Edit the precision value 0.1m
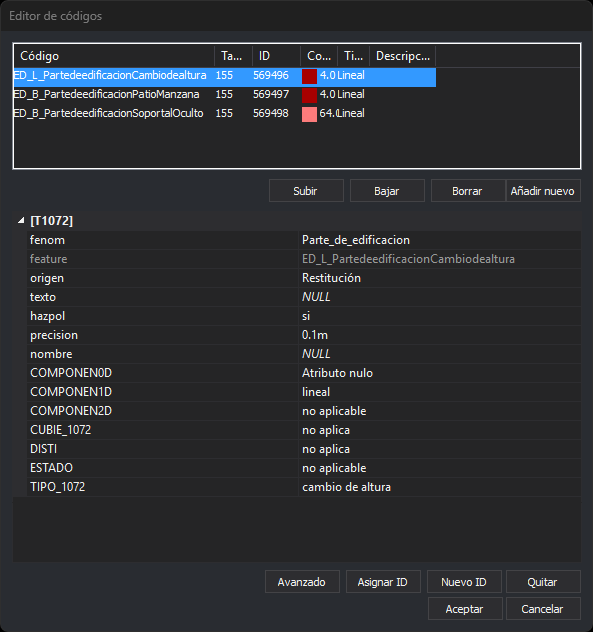The image size is (593, 632). pos(439,335)
